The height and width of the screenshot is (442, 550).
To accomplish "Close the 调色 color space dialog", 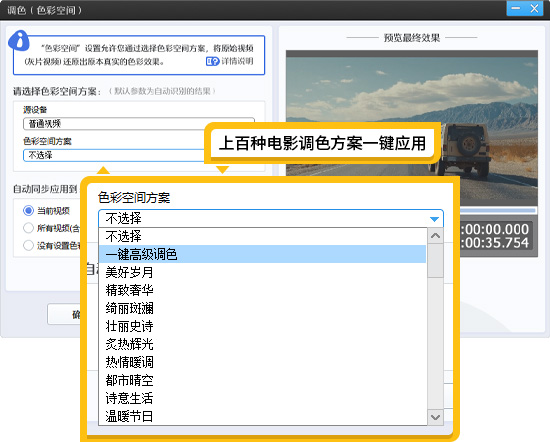I will pos(534,8).
